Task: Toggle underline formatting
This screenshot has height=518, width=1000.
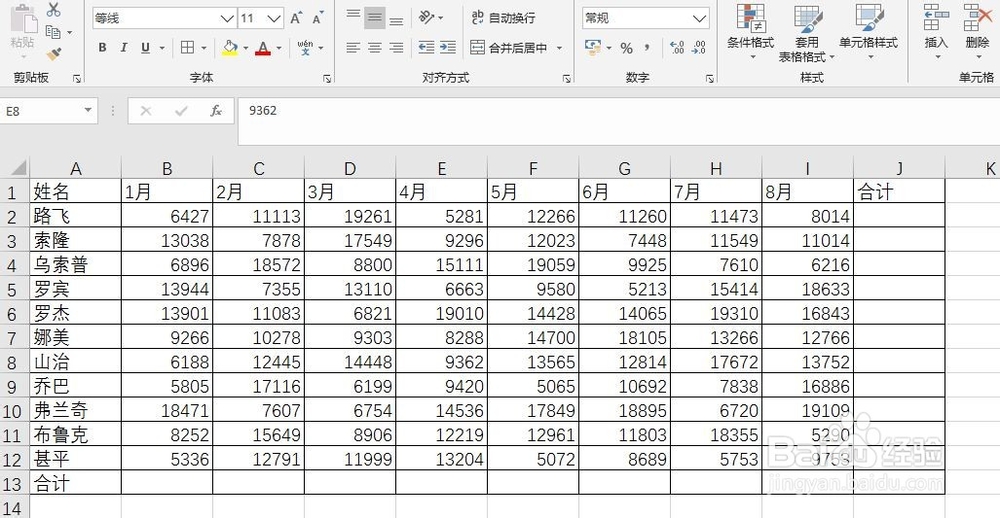Action: click(x=145, y=47)
